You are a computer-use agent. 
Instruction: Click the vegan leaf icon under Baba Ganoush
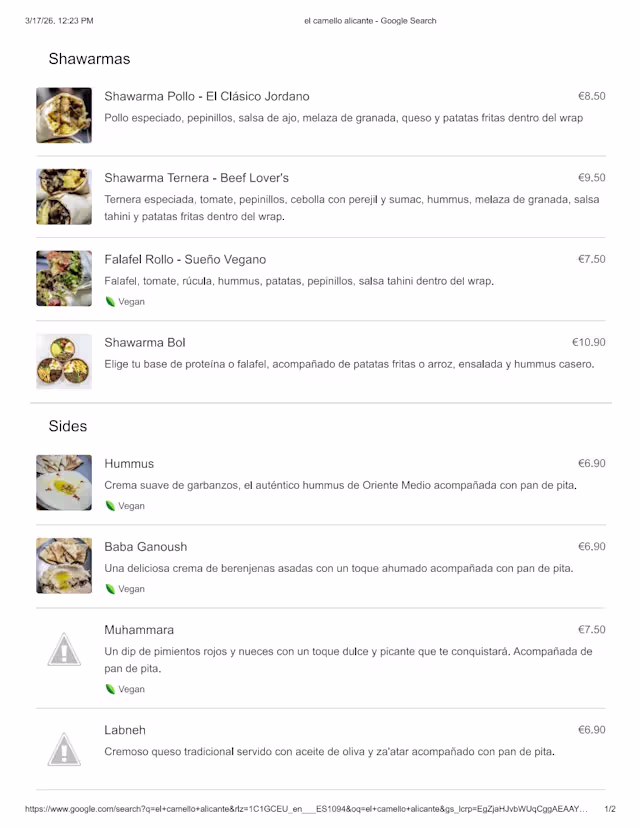[110, 589]
